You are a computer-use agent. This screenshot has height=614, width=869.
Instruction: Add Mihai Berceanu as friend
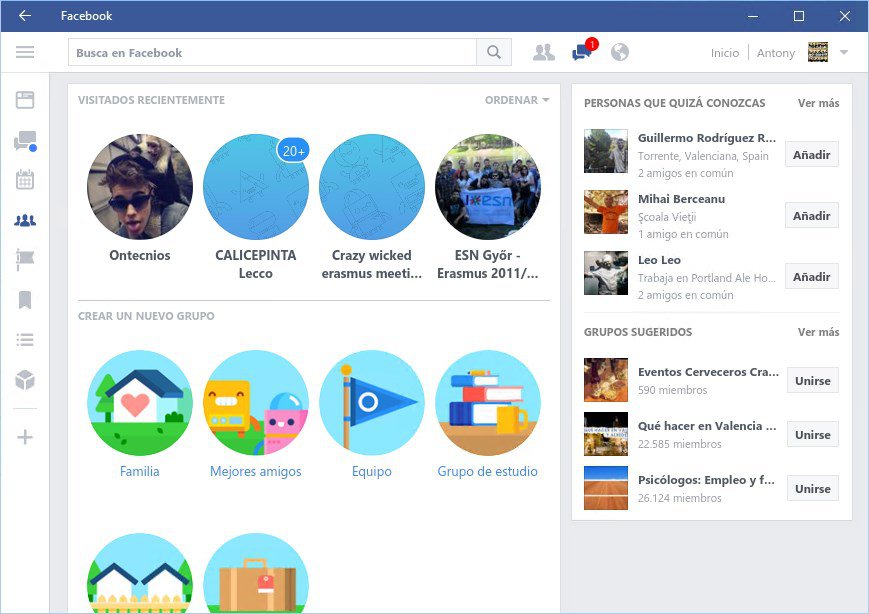(x=811, y=215)
